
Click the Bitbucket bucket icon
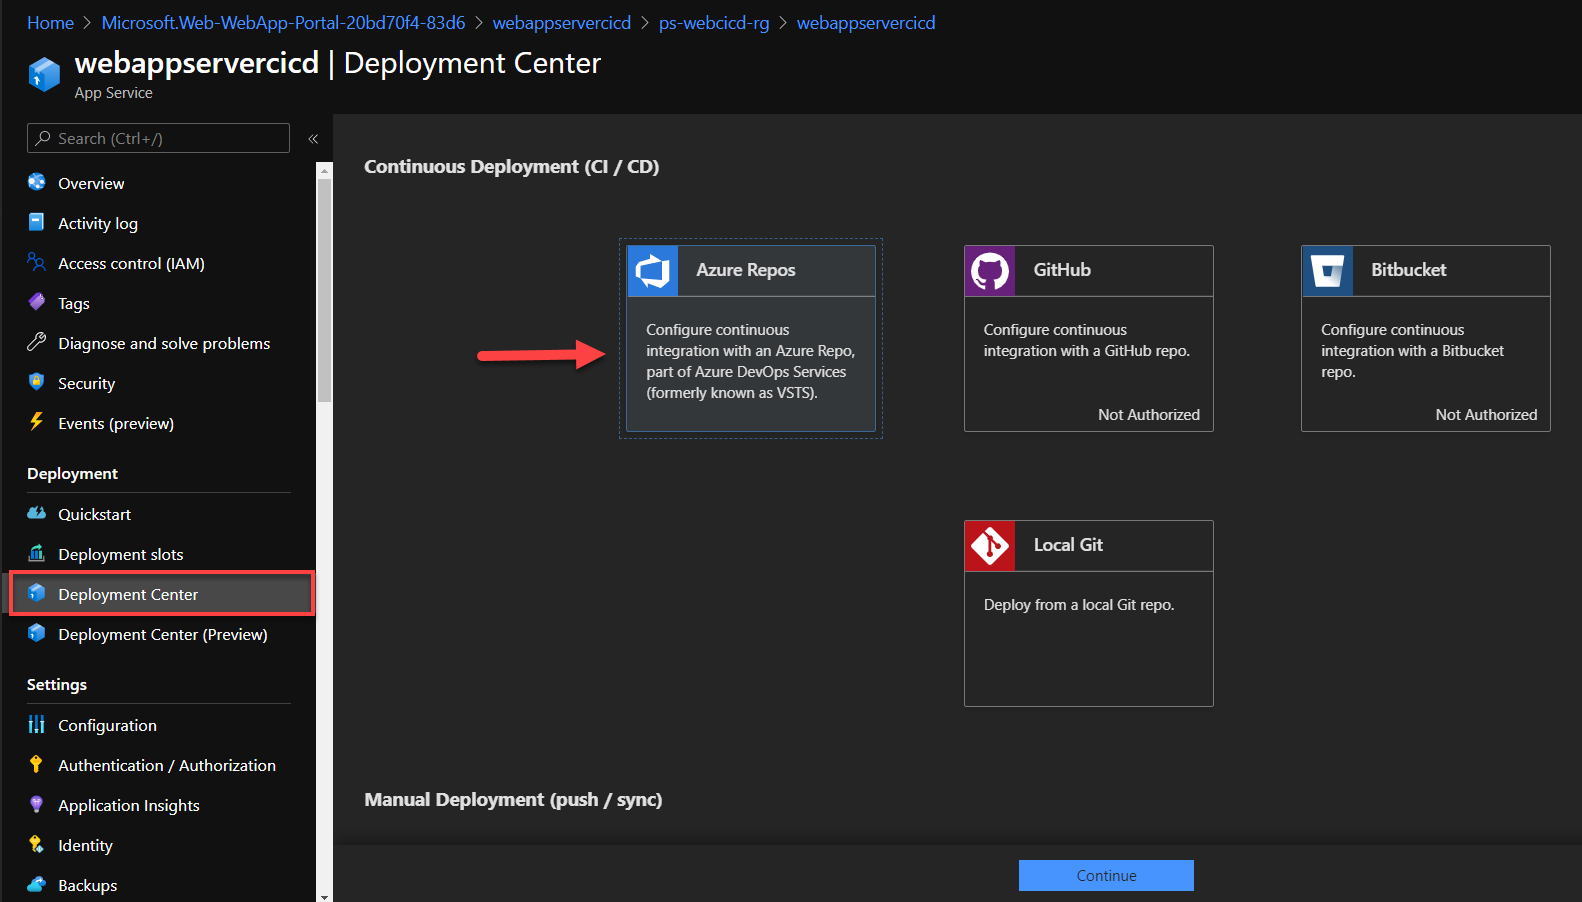(x=1327, y=271)
